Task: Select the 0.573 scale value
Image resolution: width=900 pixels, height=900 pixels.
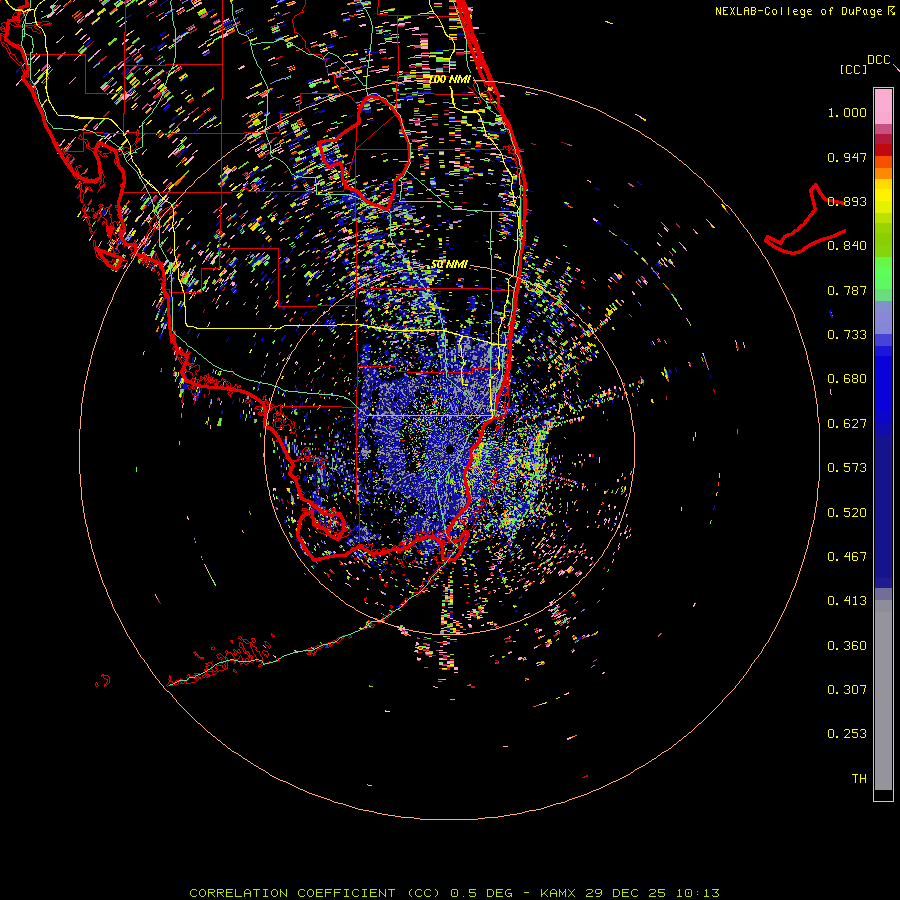Action: (847, 468)
